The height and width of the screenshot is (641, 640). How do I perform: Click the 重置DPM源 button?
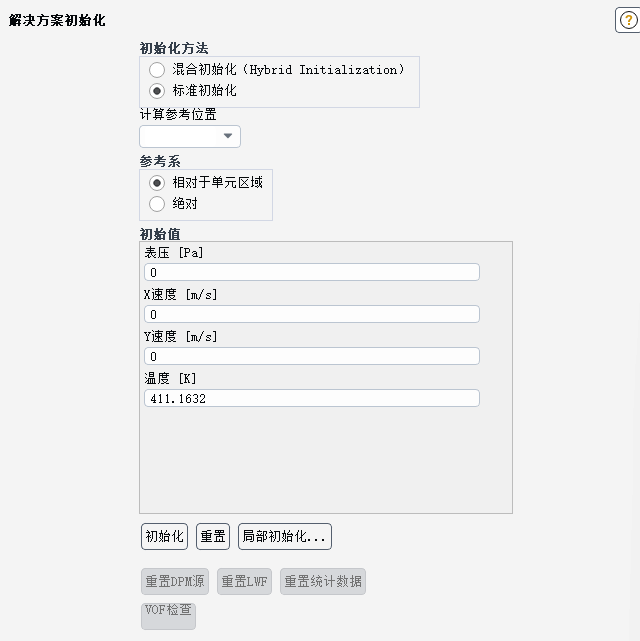point(175,582)
